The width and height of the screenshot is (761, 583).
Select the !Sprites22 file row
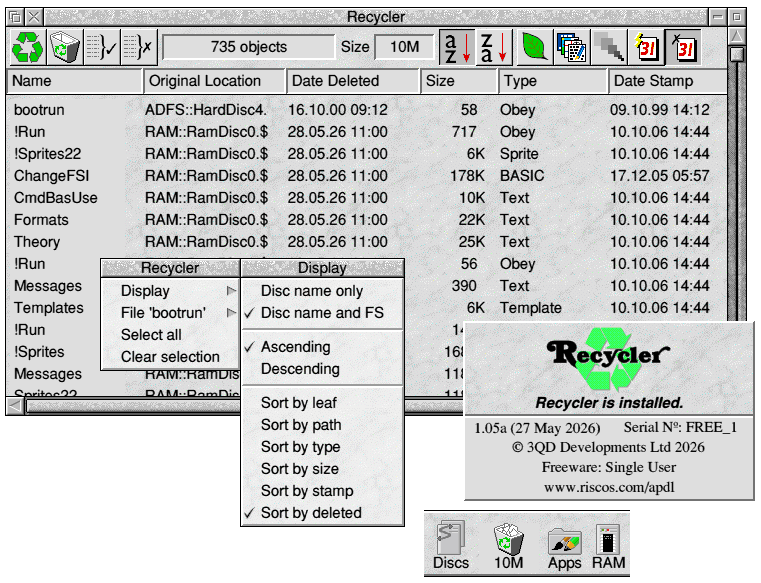point(366,154)
